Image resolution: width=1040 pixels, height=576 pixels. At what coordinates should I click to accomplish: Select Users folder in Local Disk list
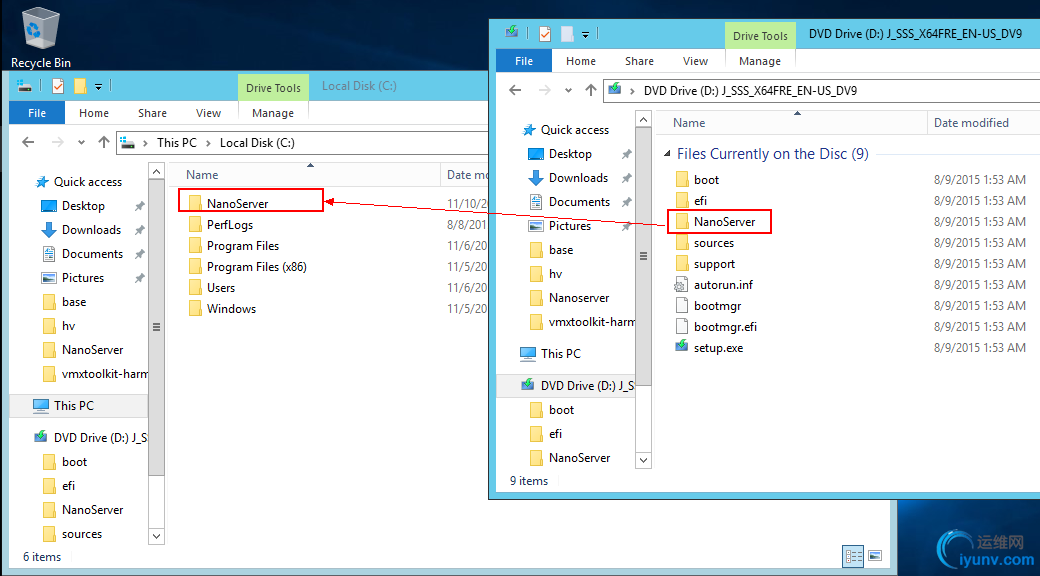pyautogui.click(x=221, y=287)
